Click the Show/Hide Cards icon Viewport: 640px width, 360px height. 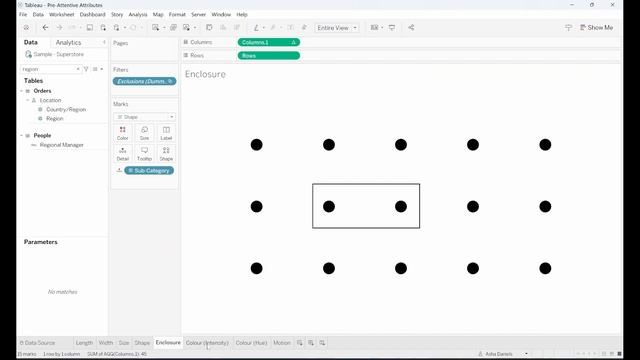(x=374, y=27)
